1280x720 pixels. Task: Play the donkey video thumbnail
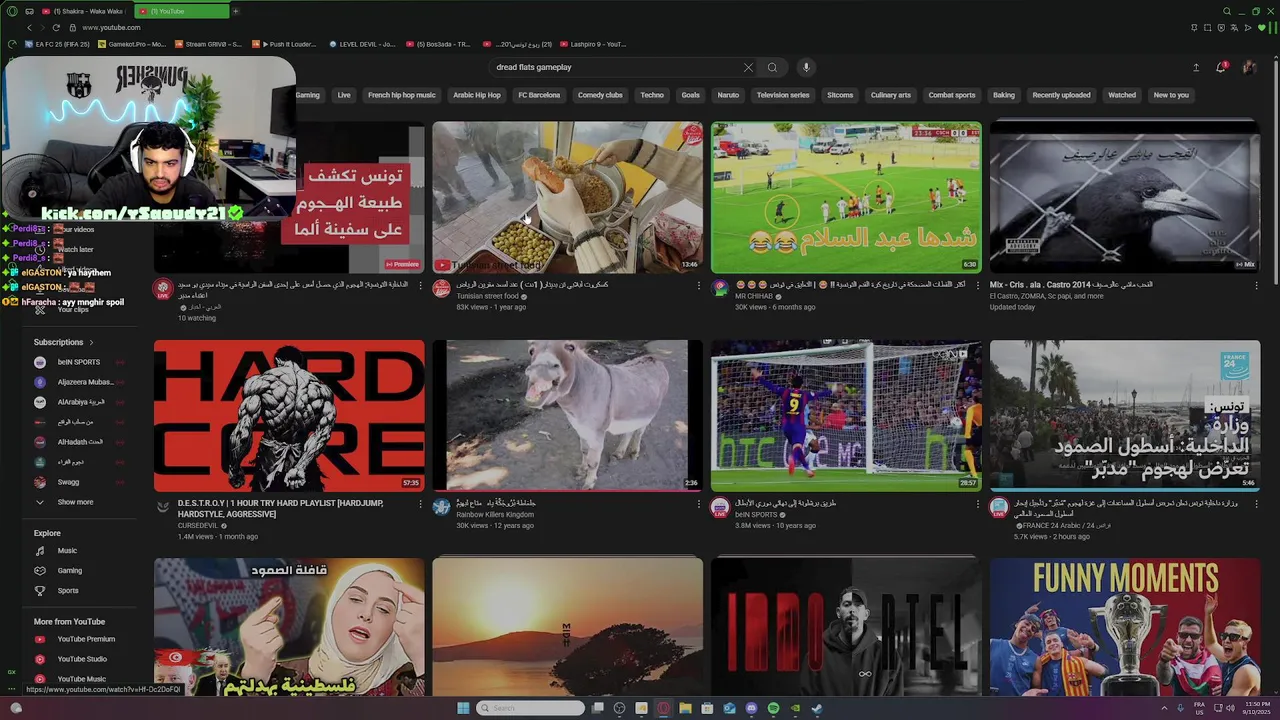coord(567,415)
